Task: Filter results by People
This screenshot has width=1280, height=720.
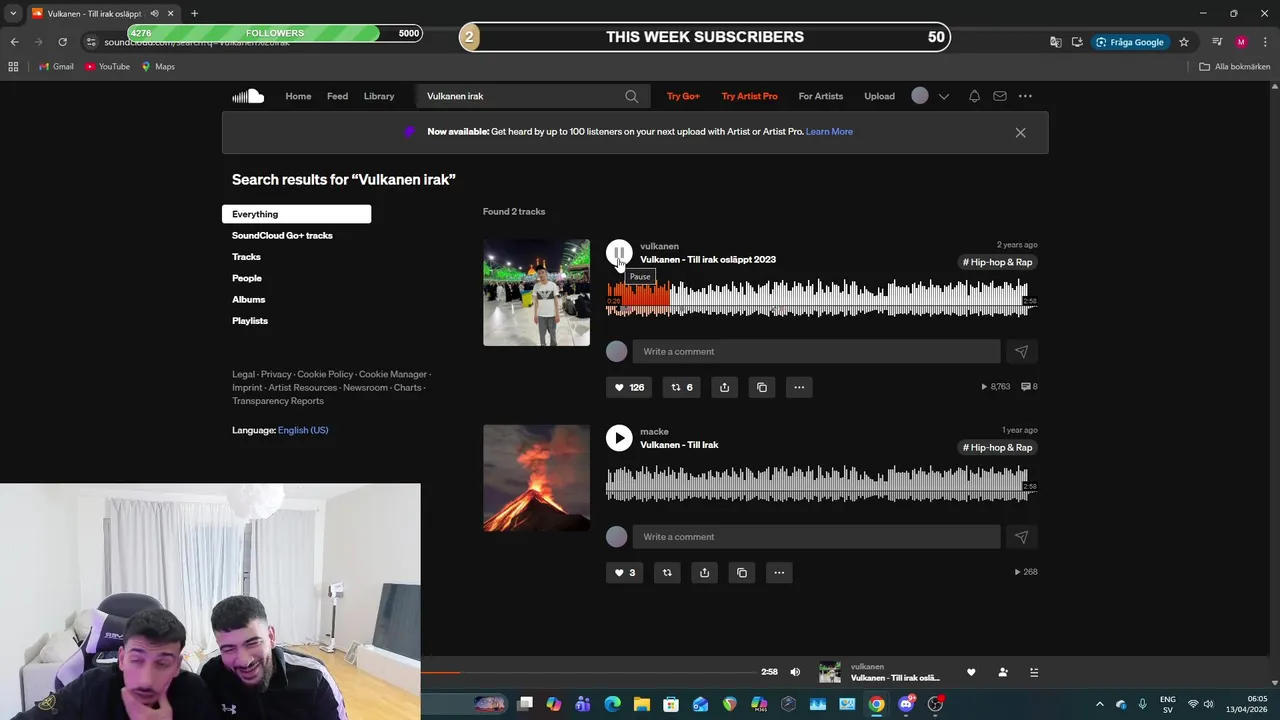Action: [247, 278]
